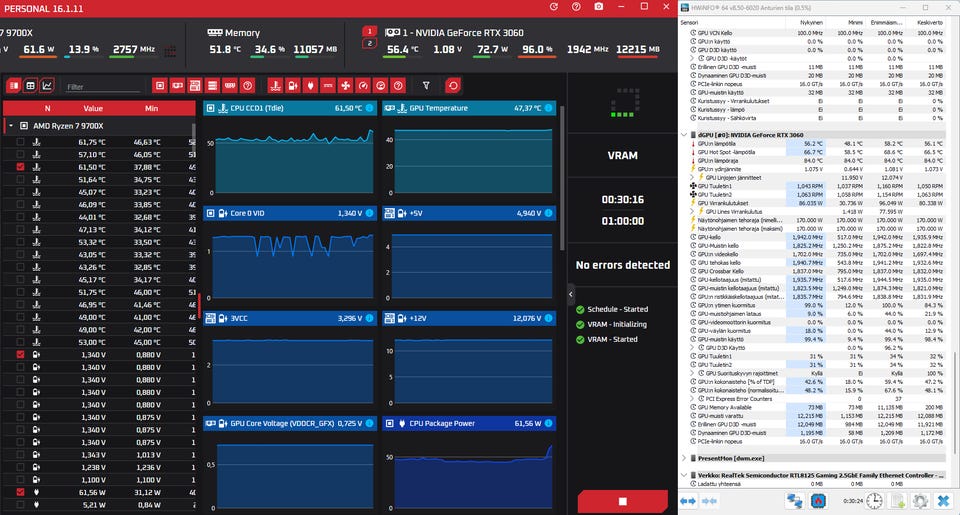960x515 pixels.
Task: Click HWiNFO logging sheet with plus icon
Action: tap(898, 501)
